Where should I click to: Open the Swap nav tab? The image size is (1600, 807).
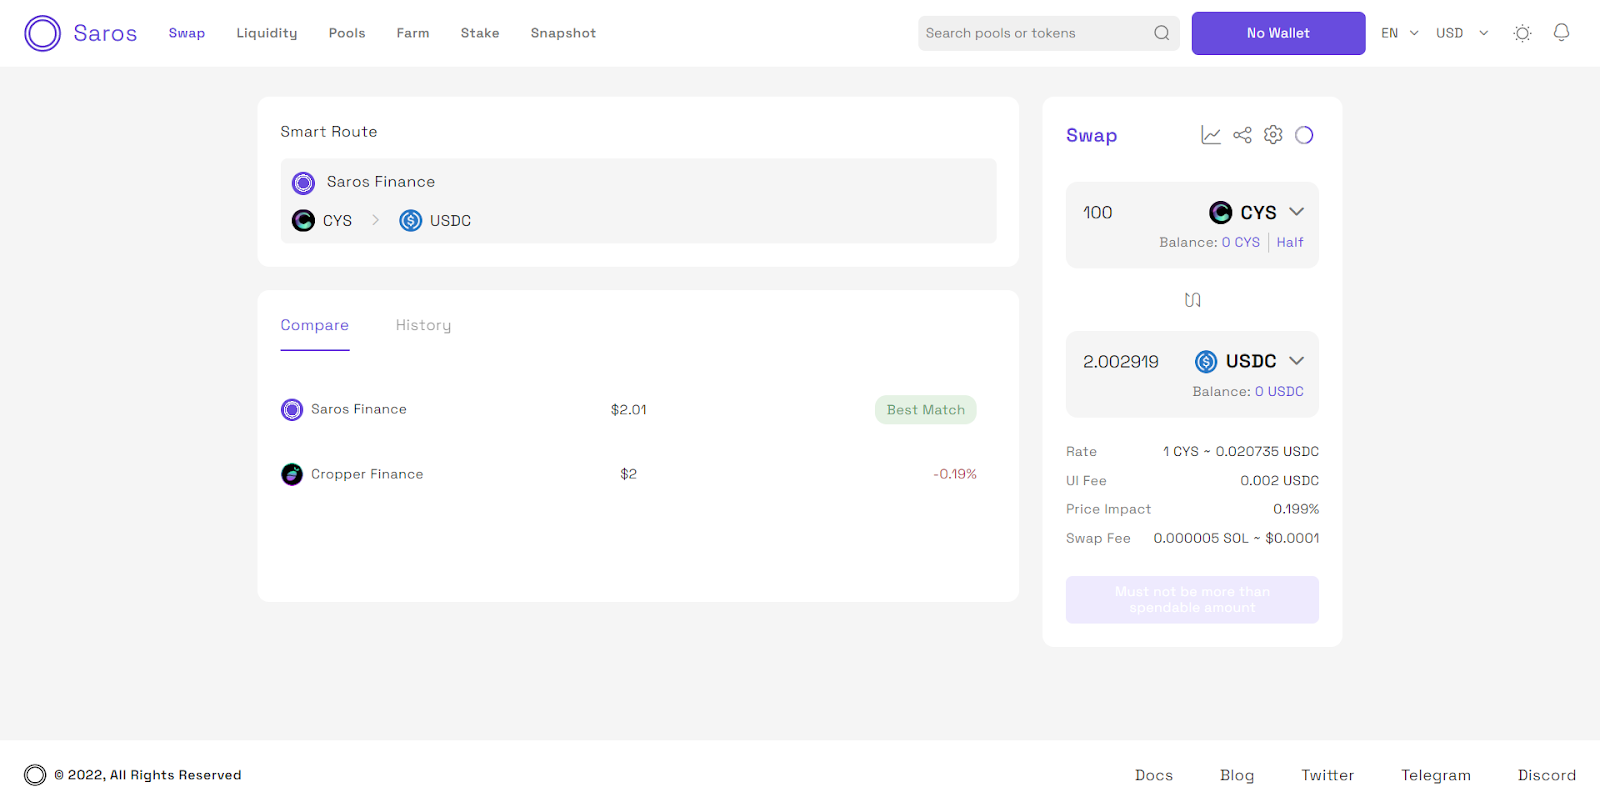187,33
